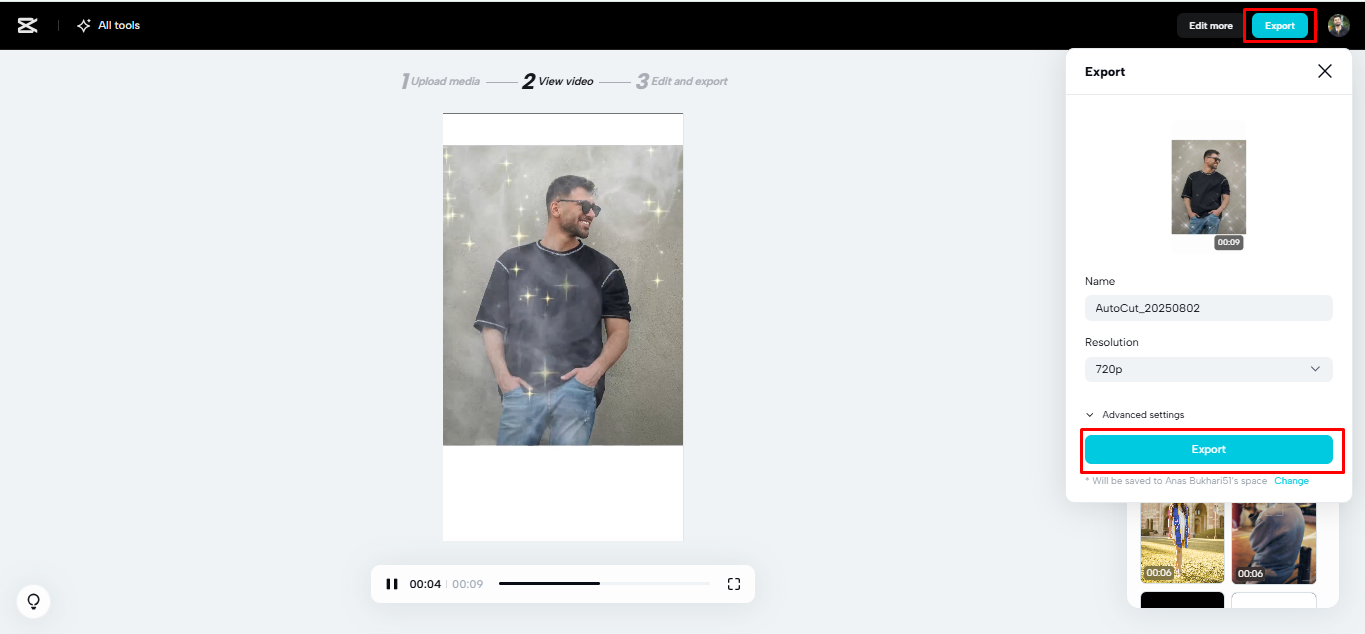Click the 00:09 total duration text

(467, 584)
